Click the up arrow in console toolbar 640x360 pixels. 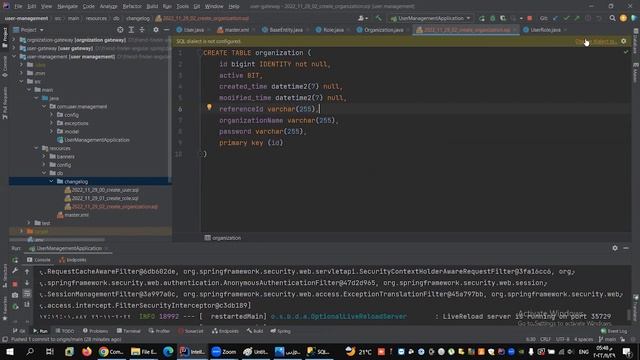(27, 271)
